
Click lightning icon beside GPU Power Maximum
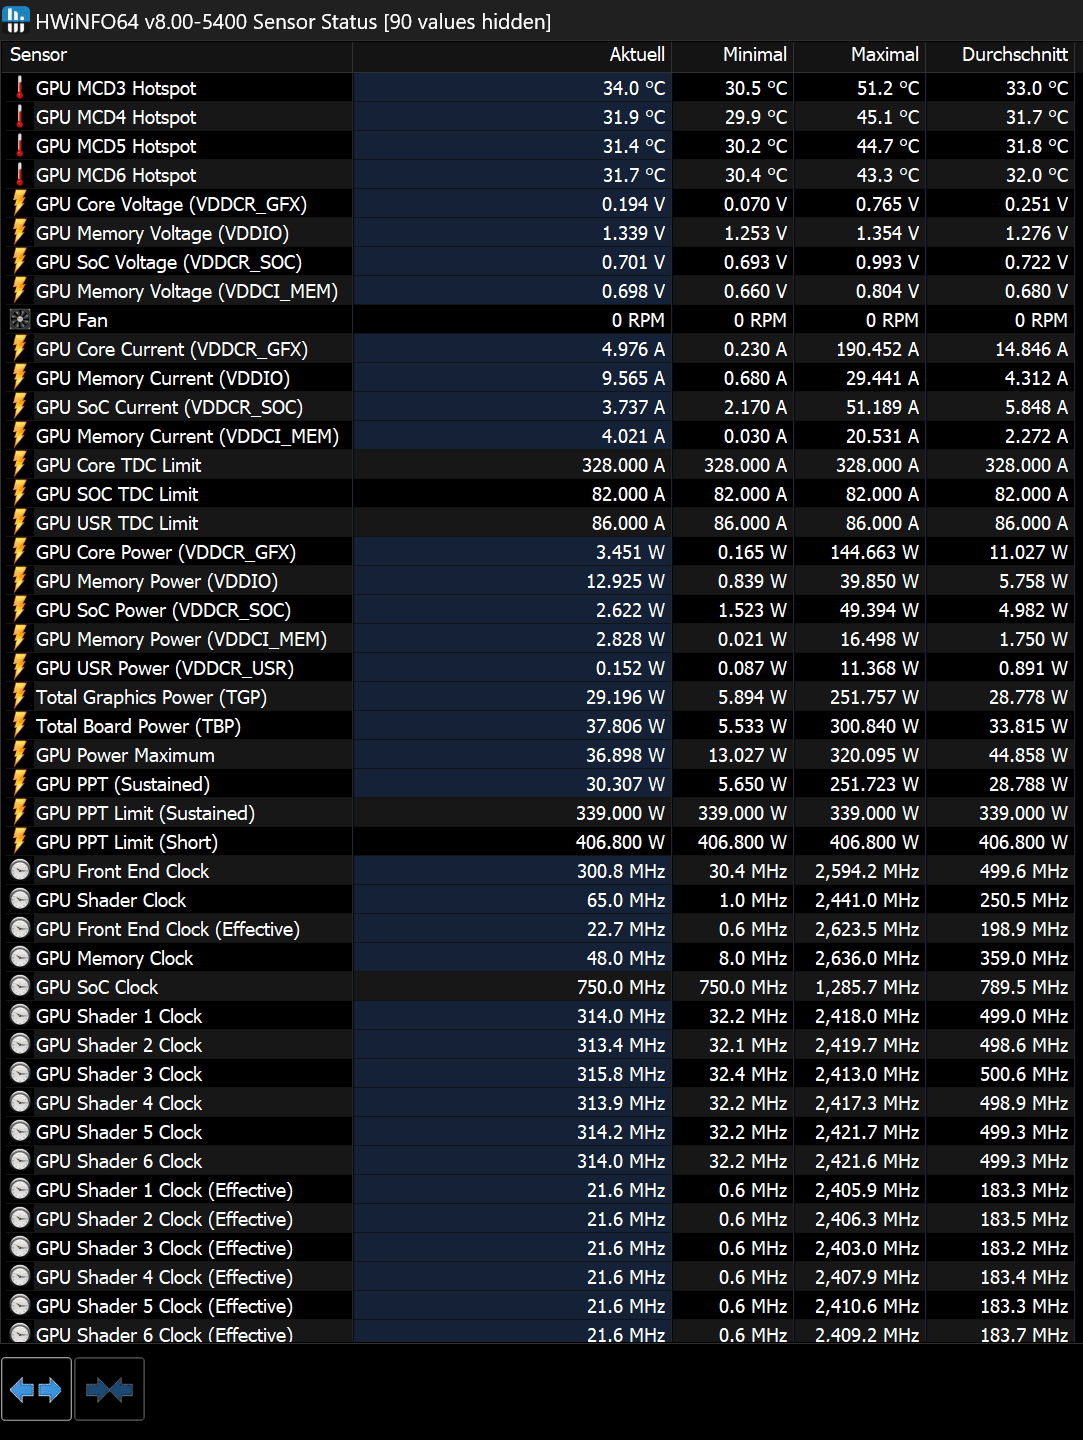(19, 755)
